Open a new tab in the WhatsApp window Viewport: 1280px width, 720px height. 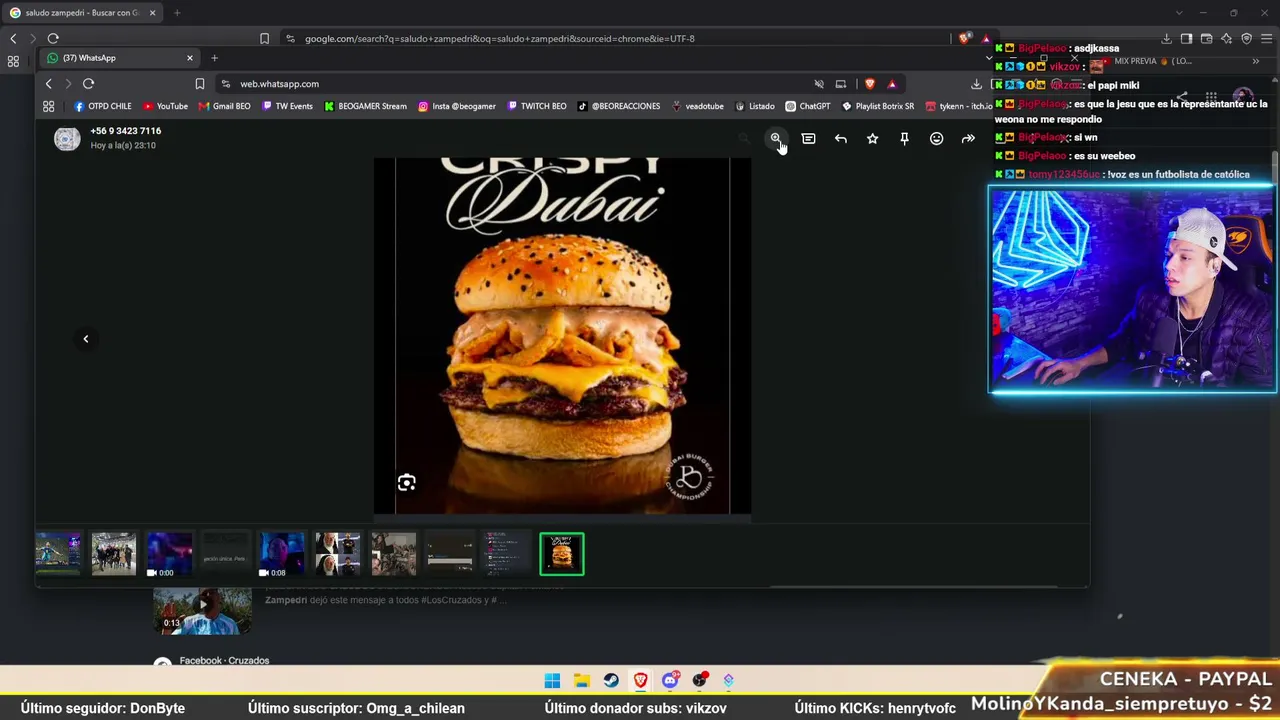tap(214, 58)
